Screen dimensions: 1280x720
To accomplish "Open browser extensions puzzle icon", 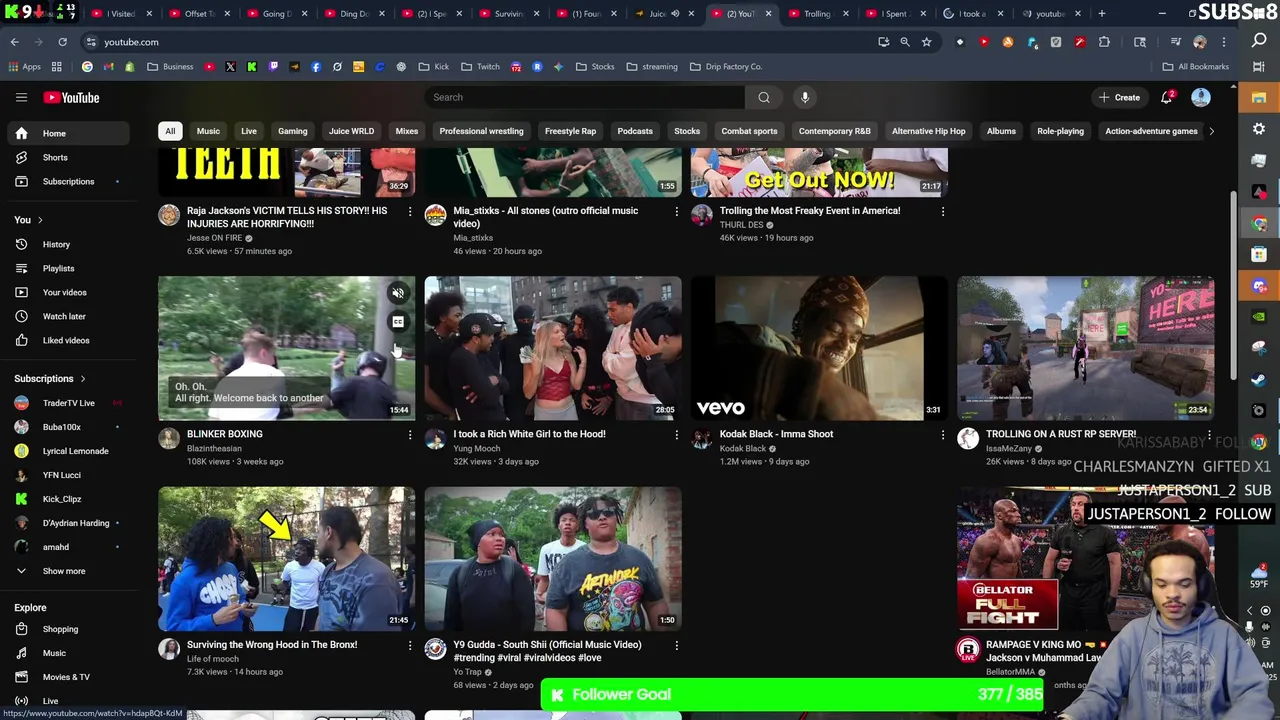I will [x=1104, y=42].
